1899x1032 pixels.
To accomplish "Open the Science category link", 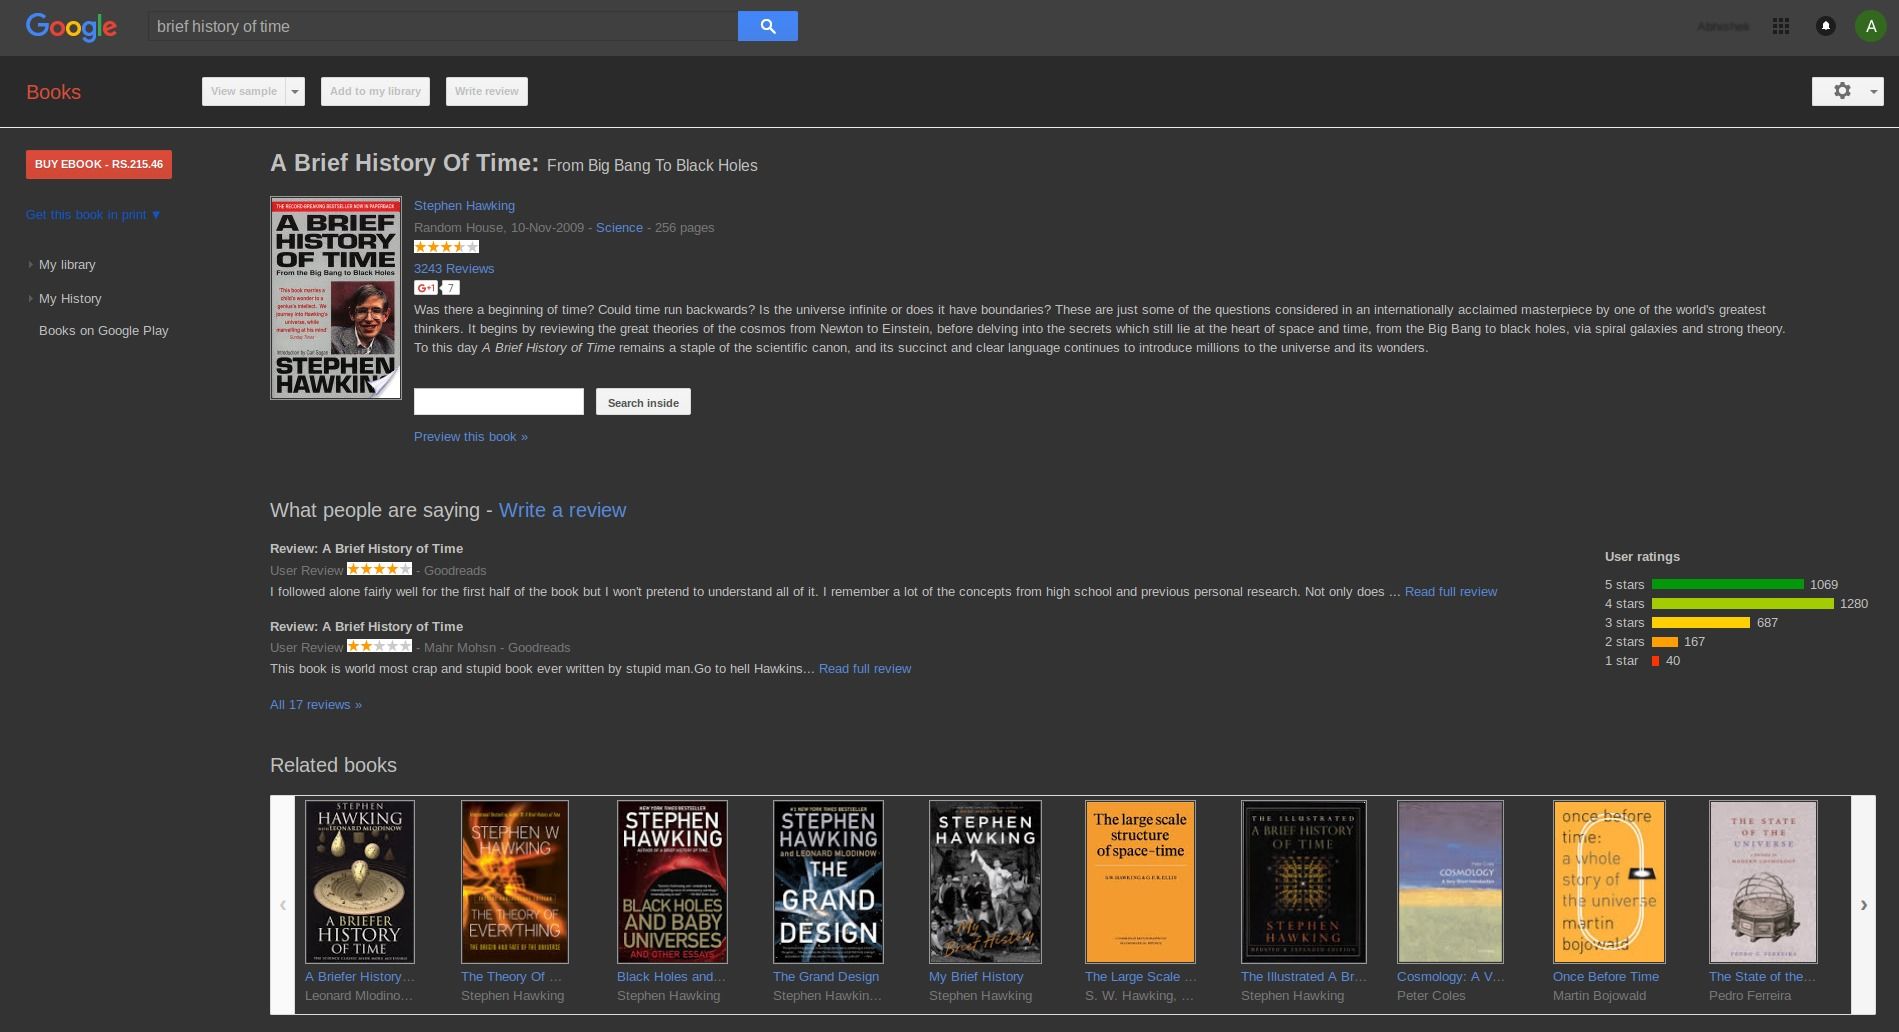I will tap(619, 227).
